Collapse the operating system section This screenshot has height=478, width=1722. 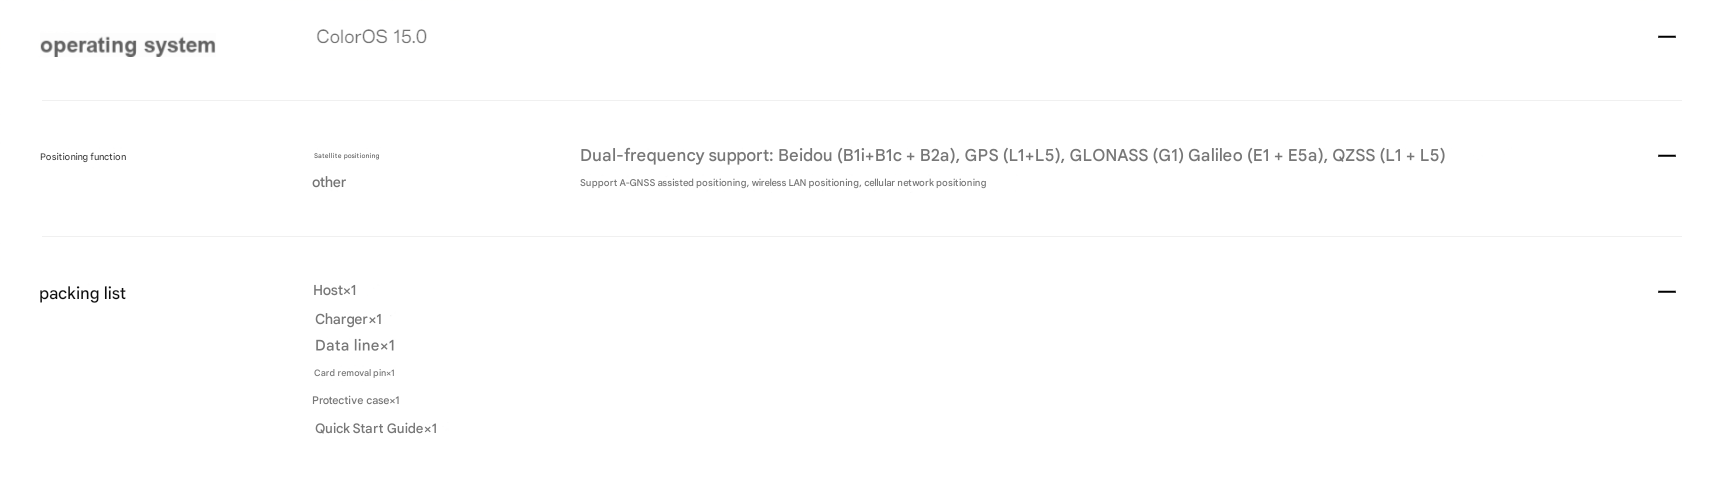[1666, 37]
